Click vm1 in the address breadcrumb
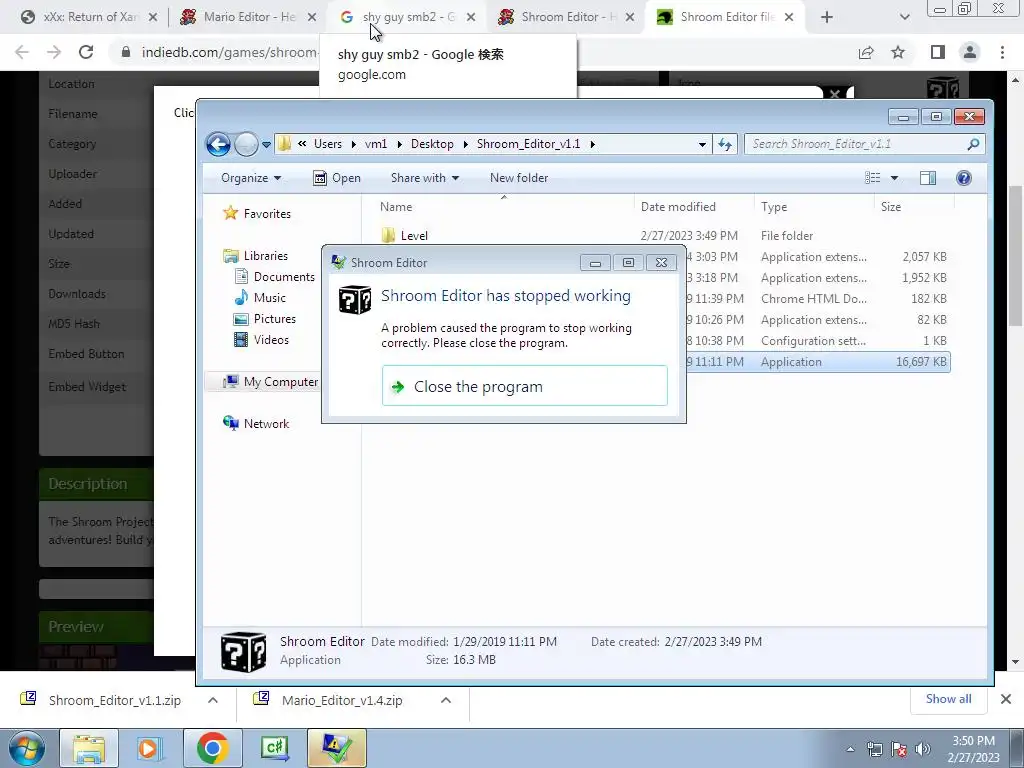The height and width of the screenshot is (768, 1024). [x=376, y=144]
